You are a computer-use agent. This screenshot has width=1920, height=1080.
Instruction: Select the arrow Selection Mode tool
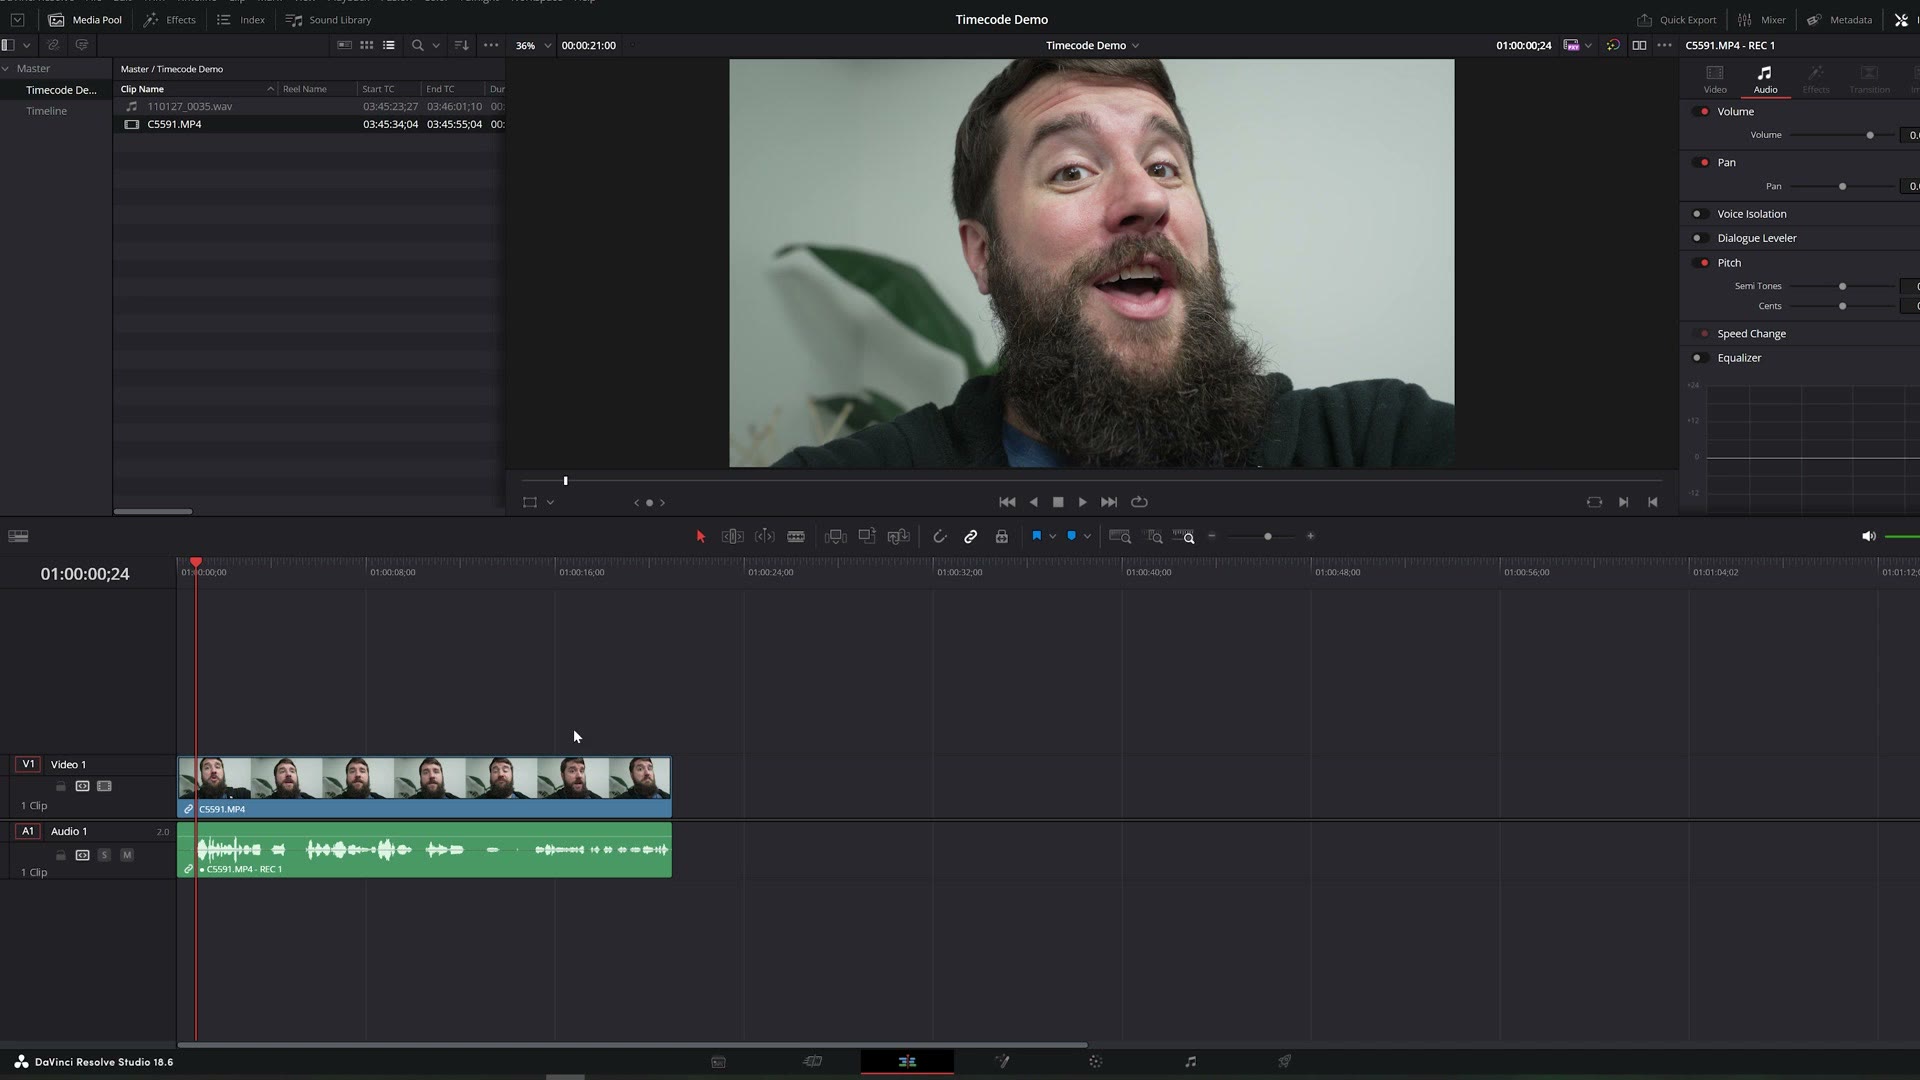[700, 537]
